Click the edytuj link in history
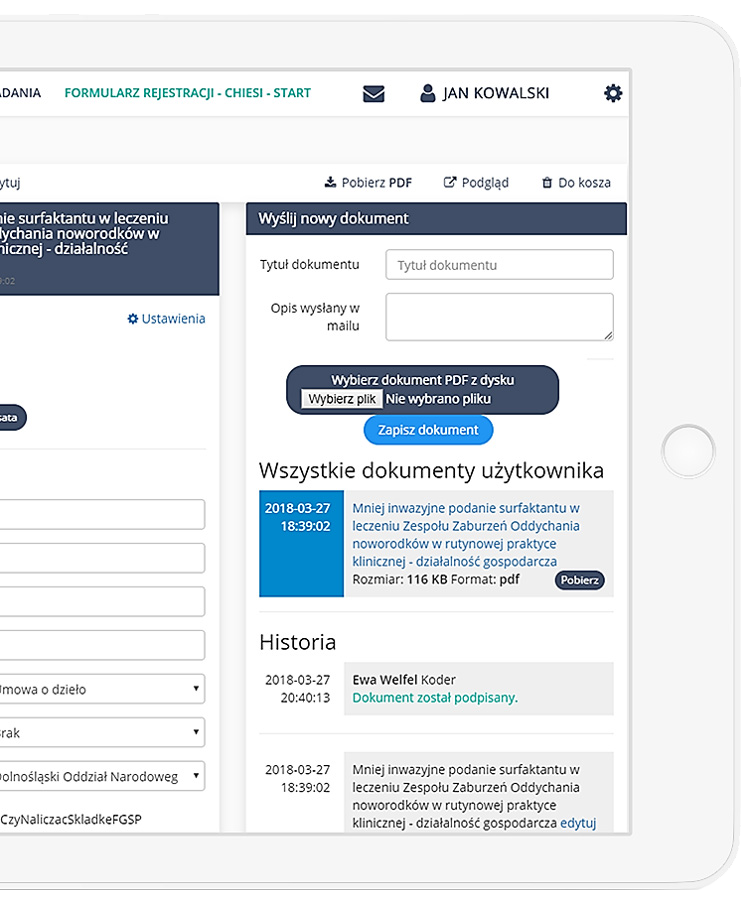This screenshot has height=901, width=754. click(x=578, y=823)
